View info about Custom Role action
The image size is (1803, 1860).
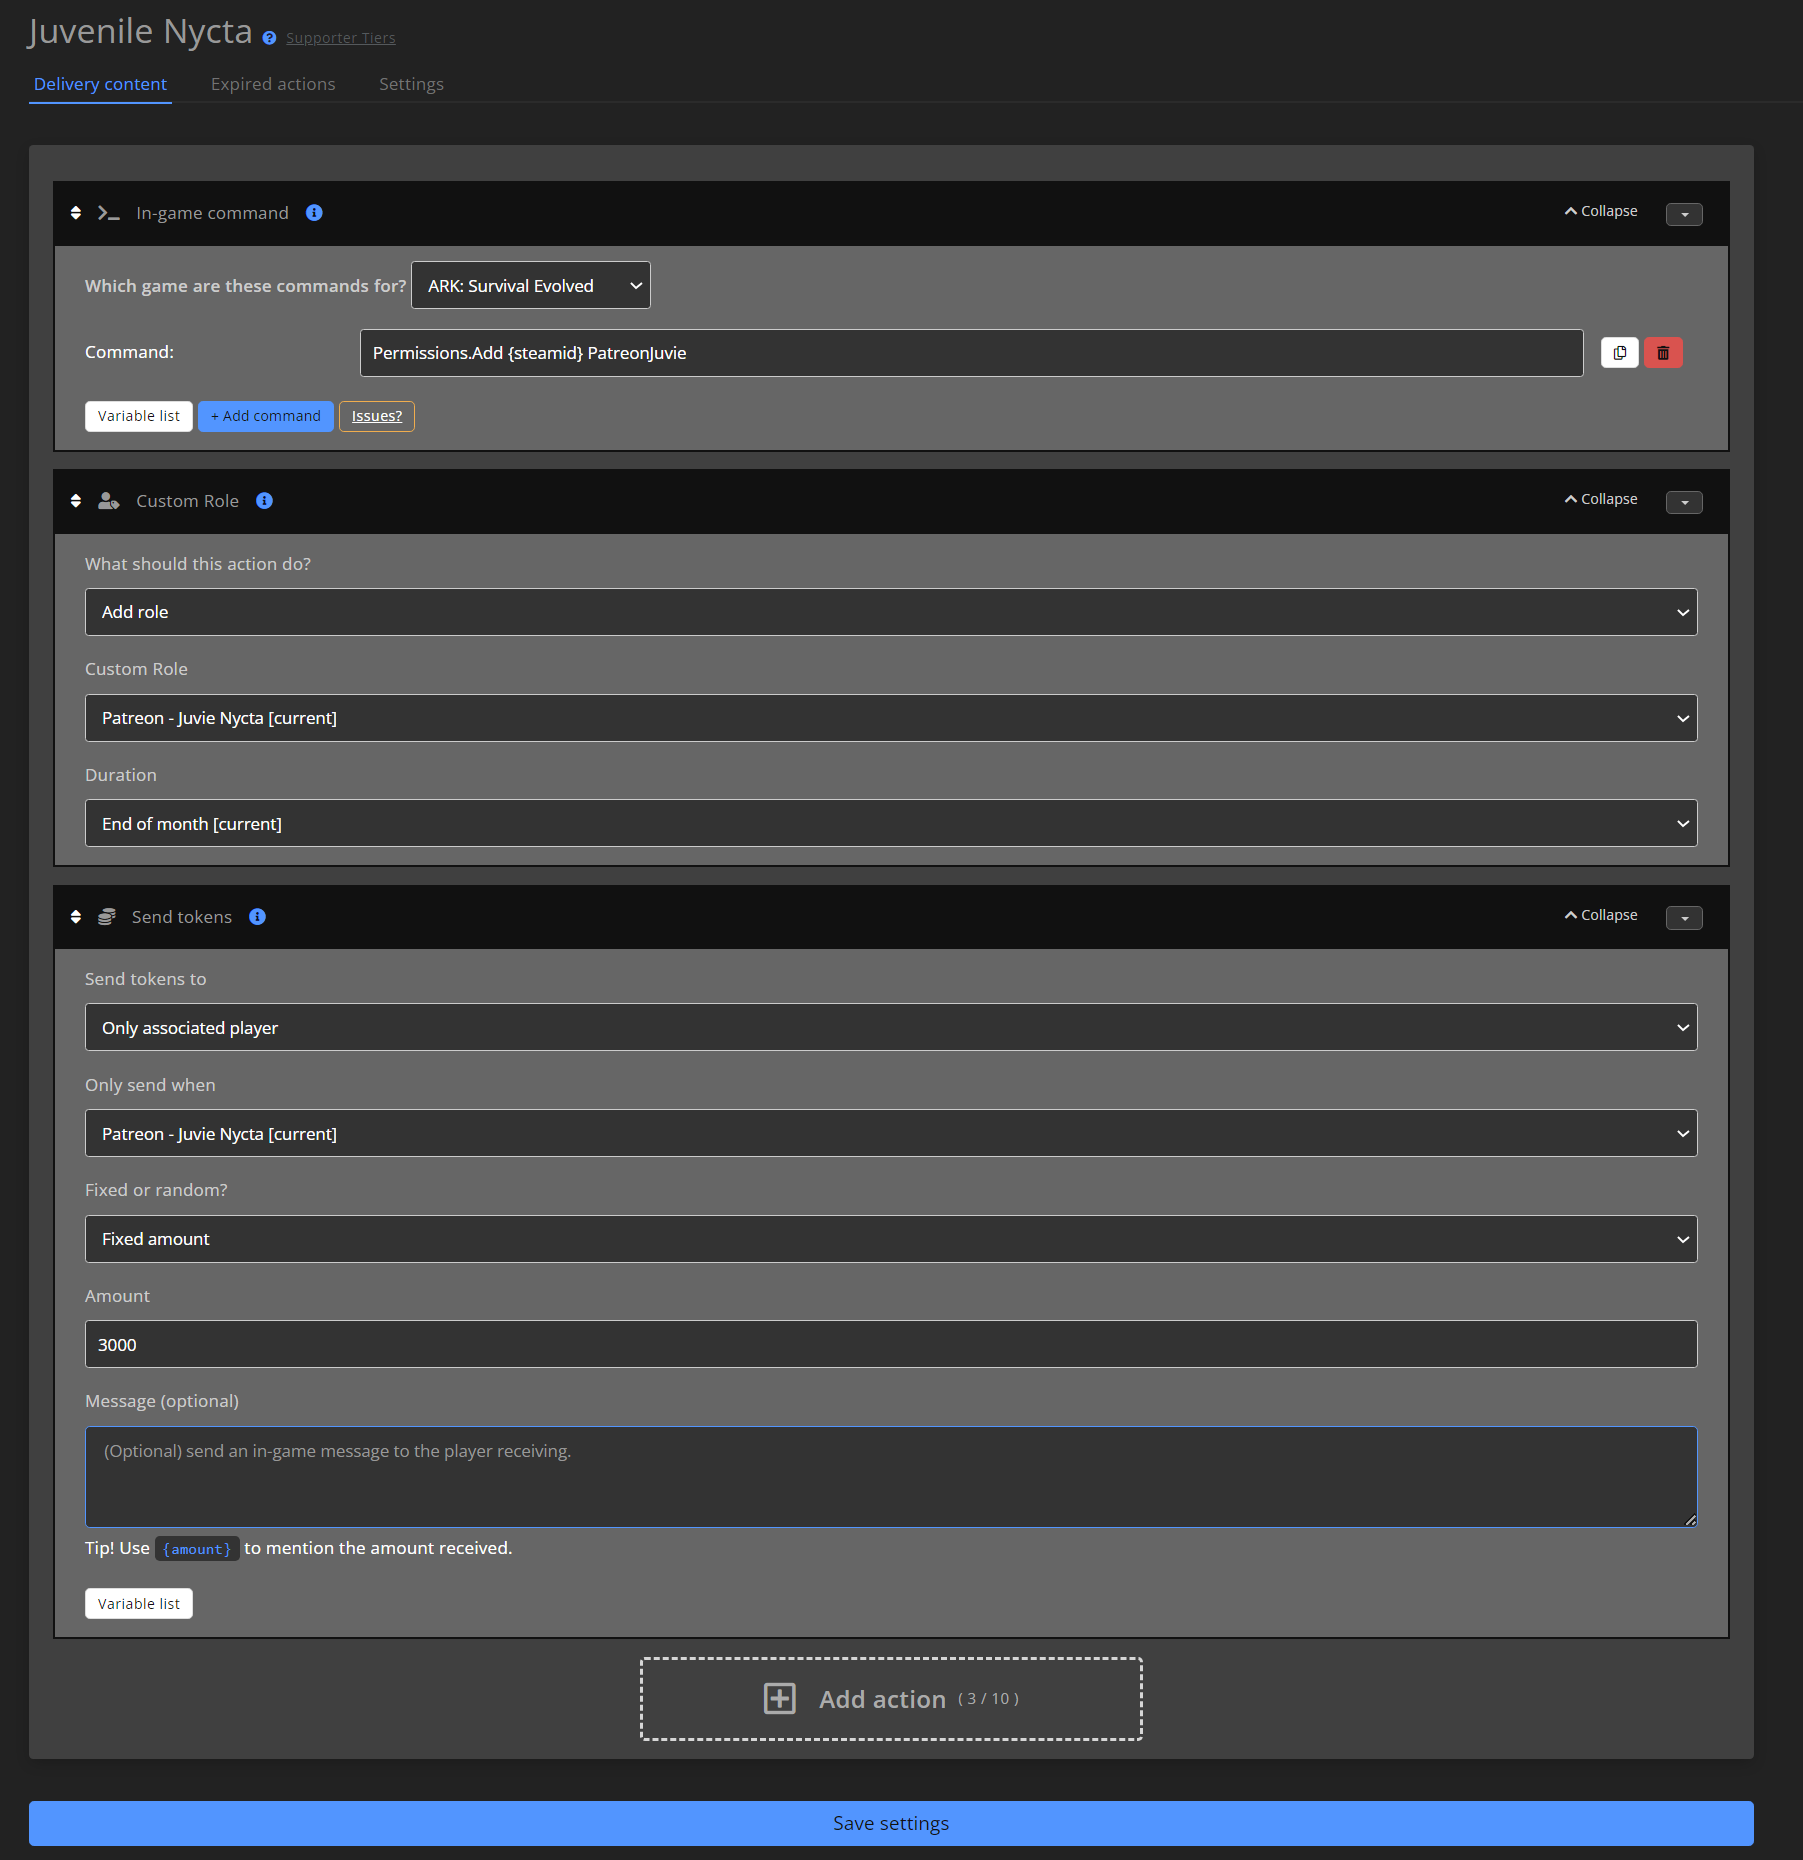click(264, 500)
